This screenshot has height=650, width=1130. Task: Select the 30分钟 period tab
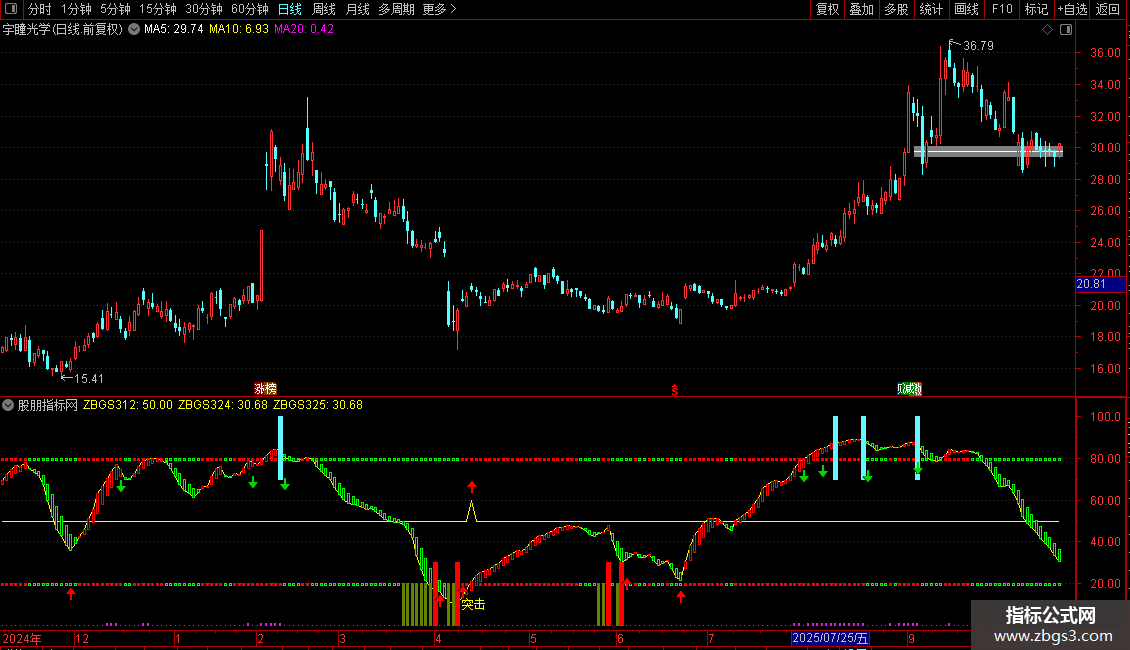[204, 9]
